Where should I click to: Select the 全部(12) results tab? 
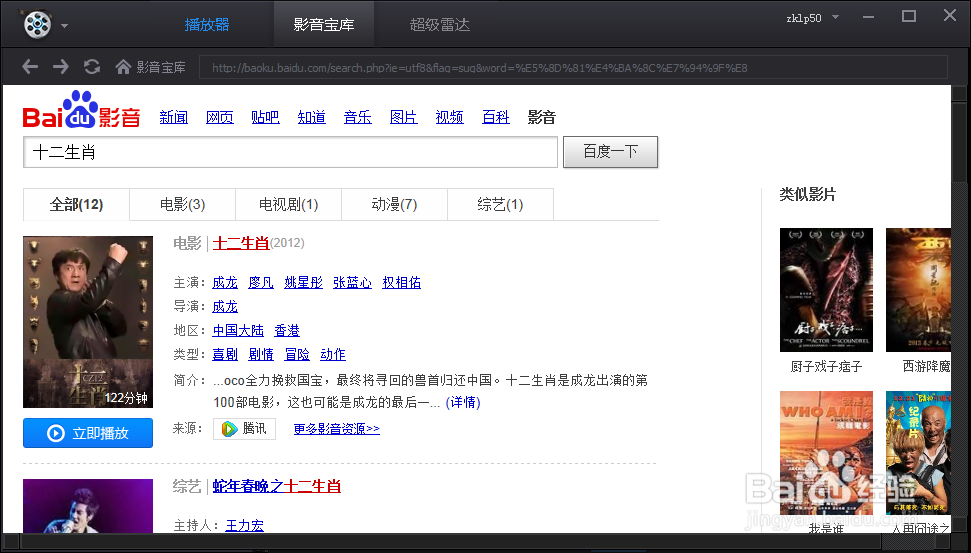(76, 204)
